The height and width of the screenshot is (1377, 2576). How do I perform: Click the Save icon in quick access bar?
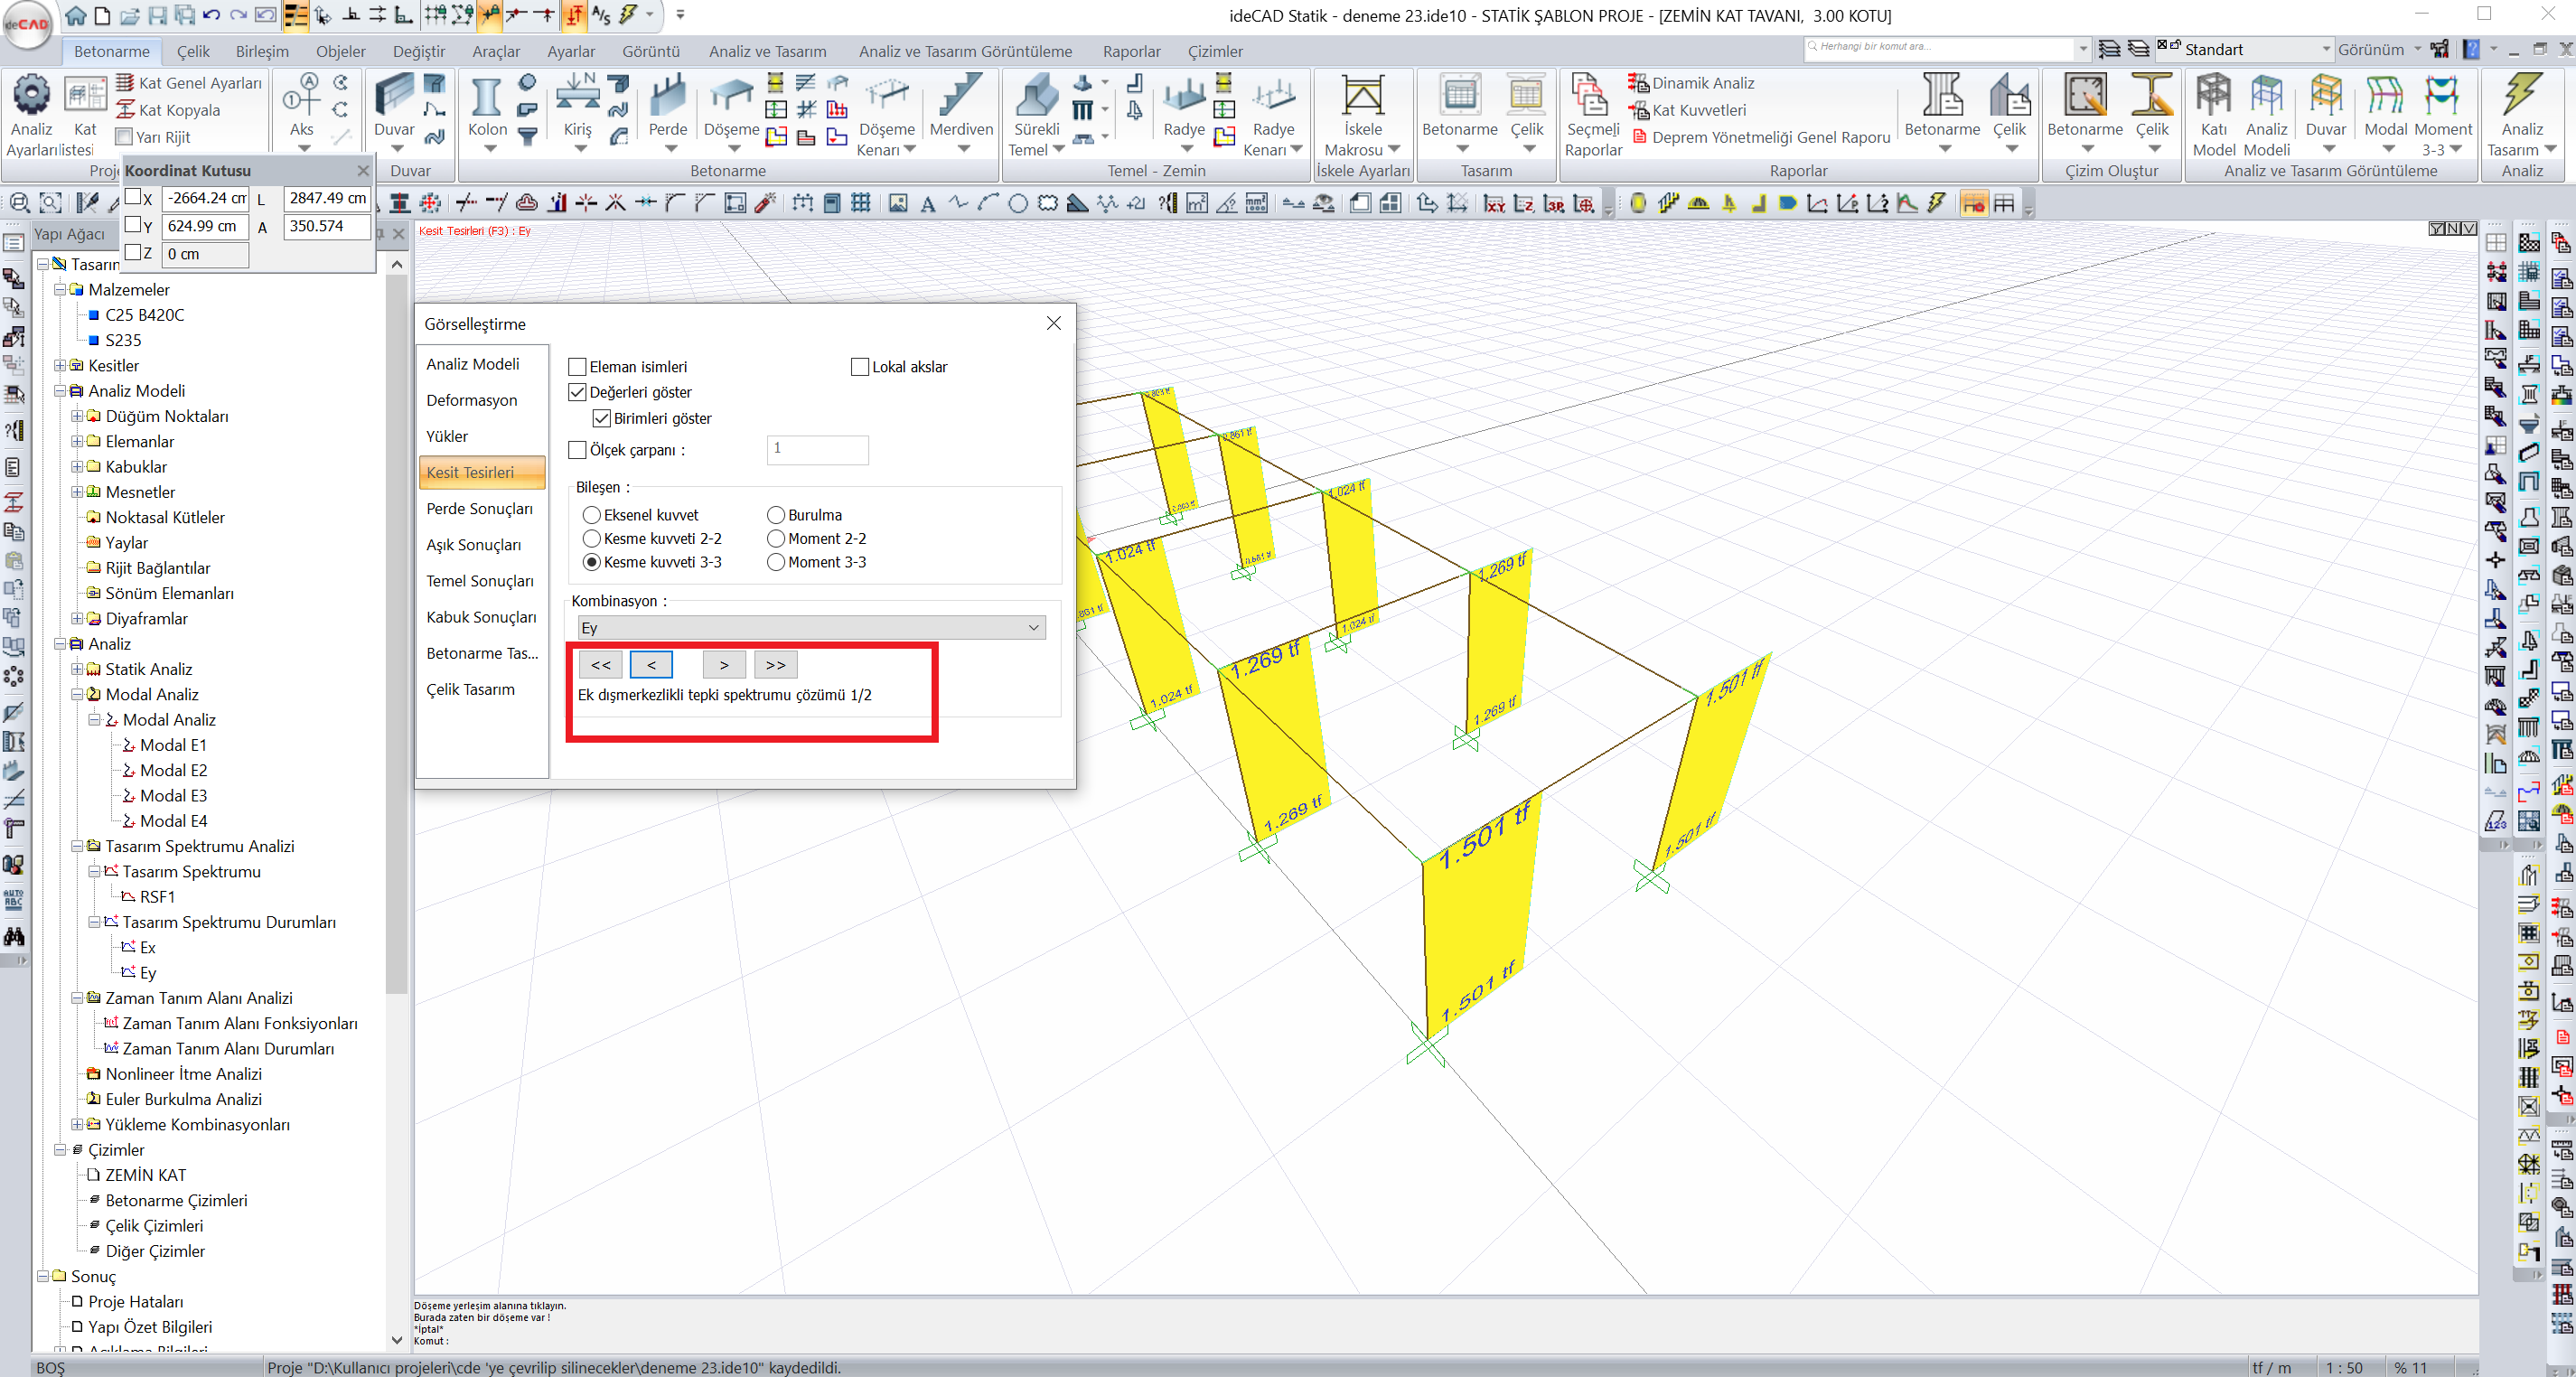pyautogui.click(x=157, y=15)
